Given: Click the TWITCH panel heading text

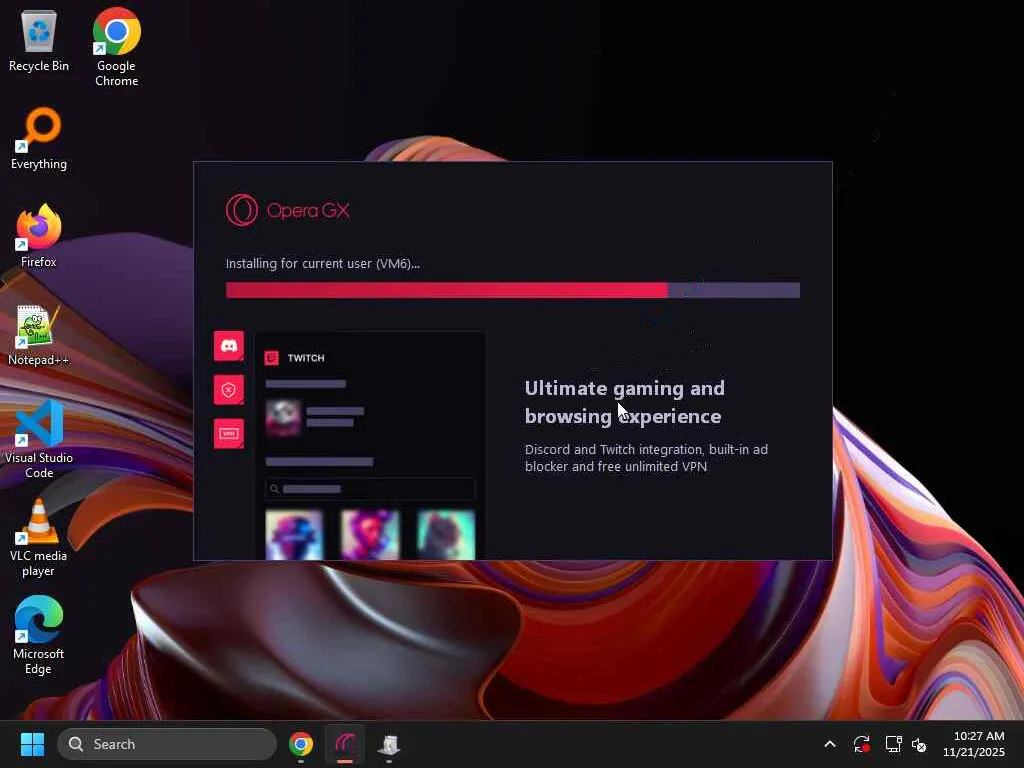Looking at the screenshot, I should (306, 358).
